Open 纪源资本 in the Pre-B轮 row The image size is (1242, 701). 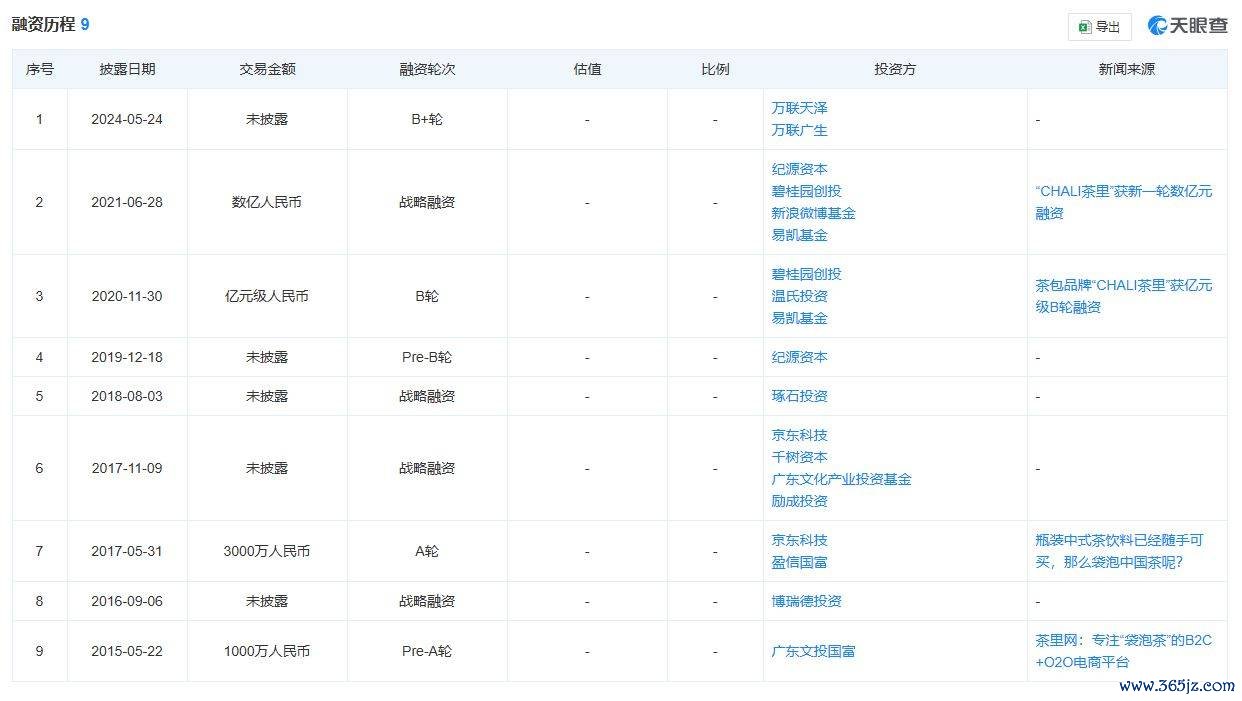[x=799, y=357]
